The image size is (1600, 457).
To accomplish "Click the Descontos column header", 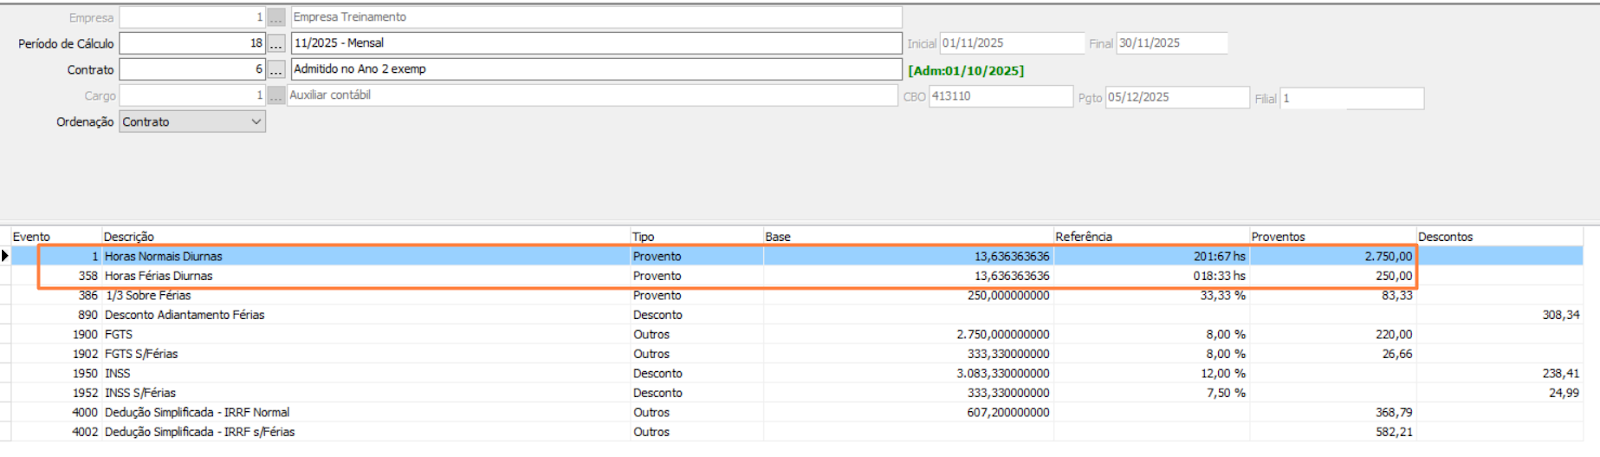I will [x=1445, y=237].
